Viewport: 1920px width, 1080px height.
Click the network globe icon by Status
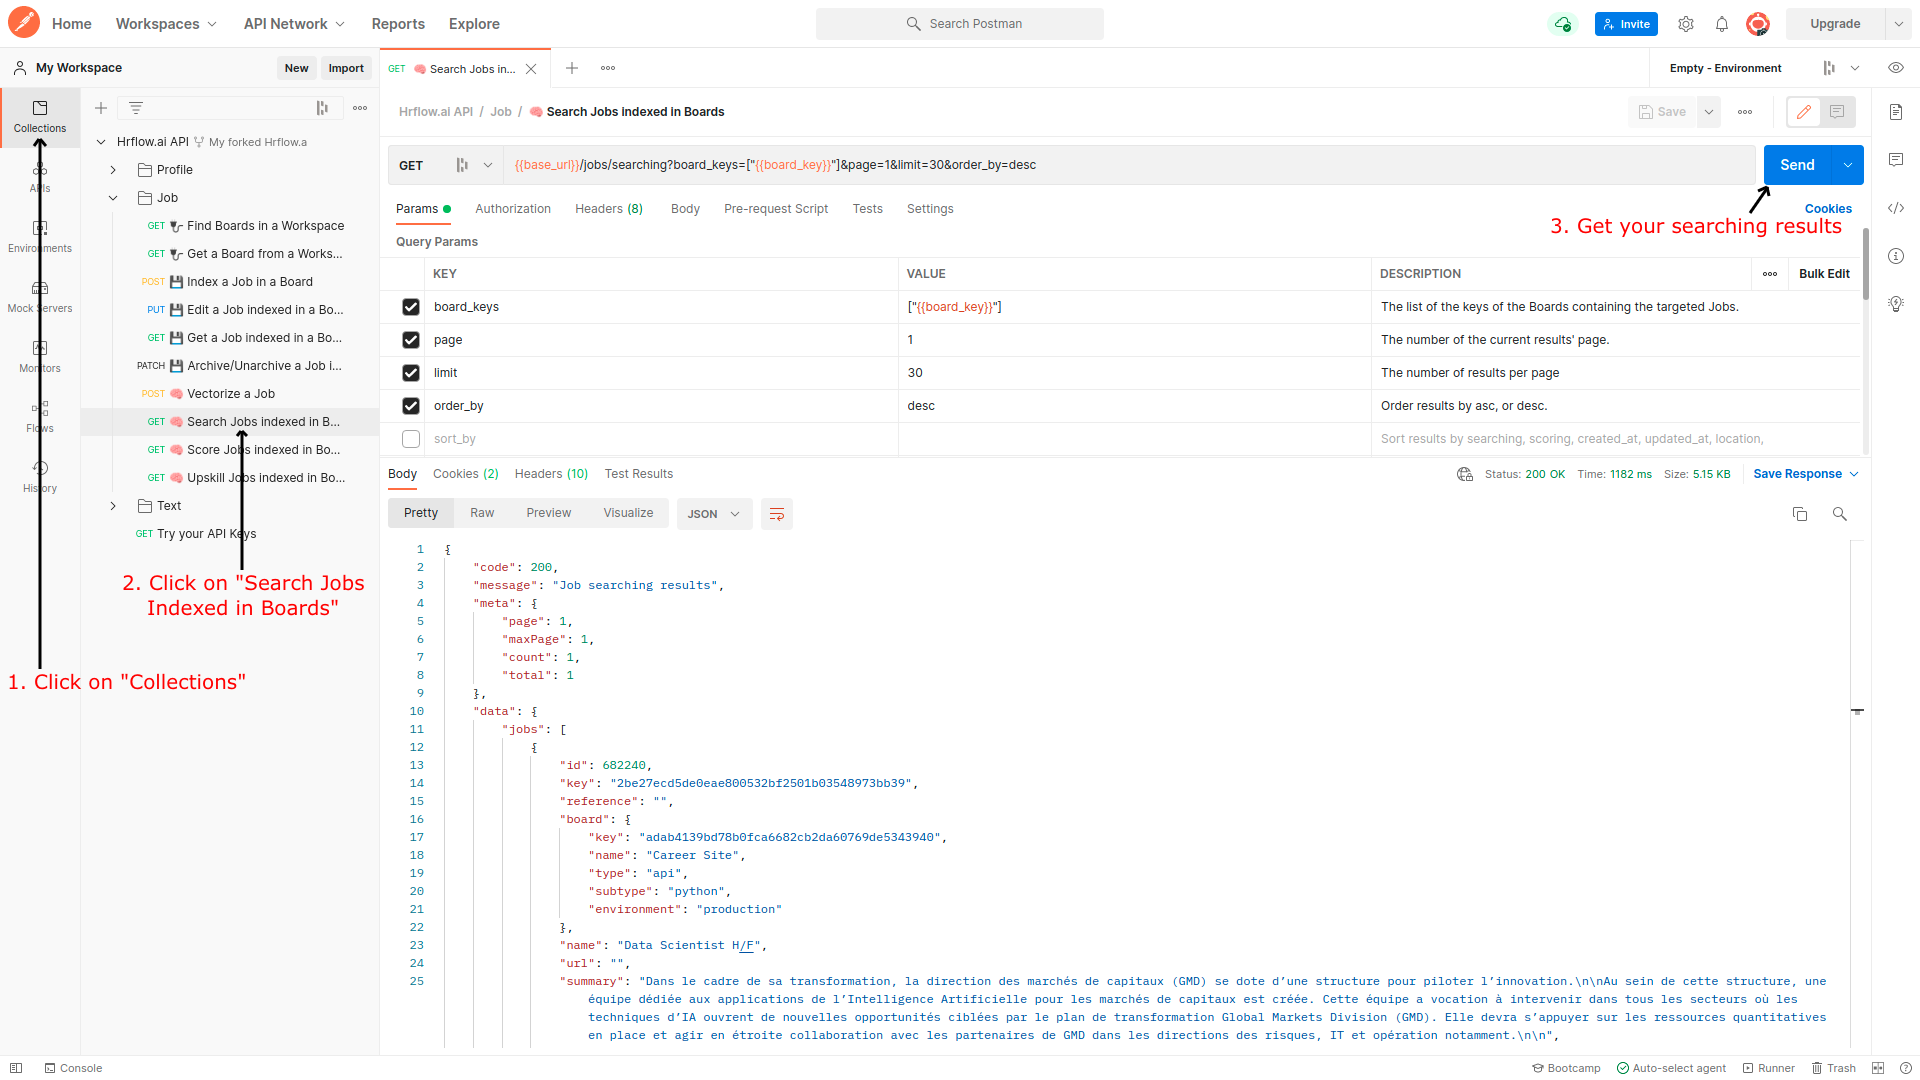pyautogui.click(x=1465, y=474)
